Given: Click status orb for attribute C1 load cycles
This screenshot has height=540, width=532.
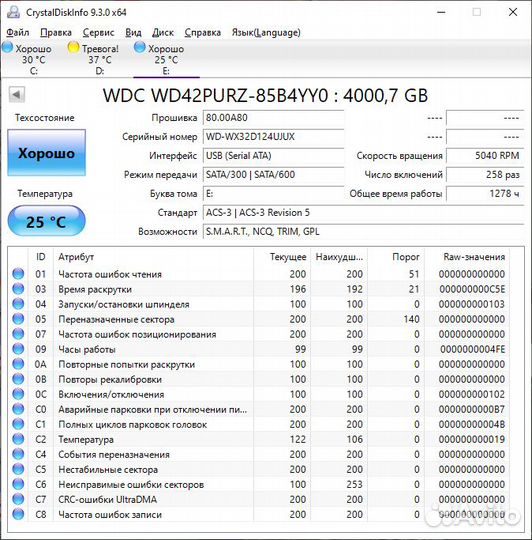Looking at the screenshot, I should [x=18, y=424].
